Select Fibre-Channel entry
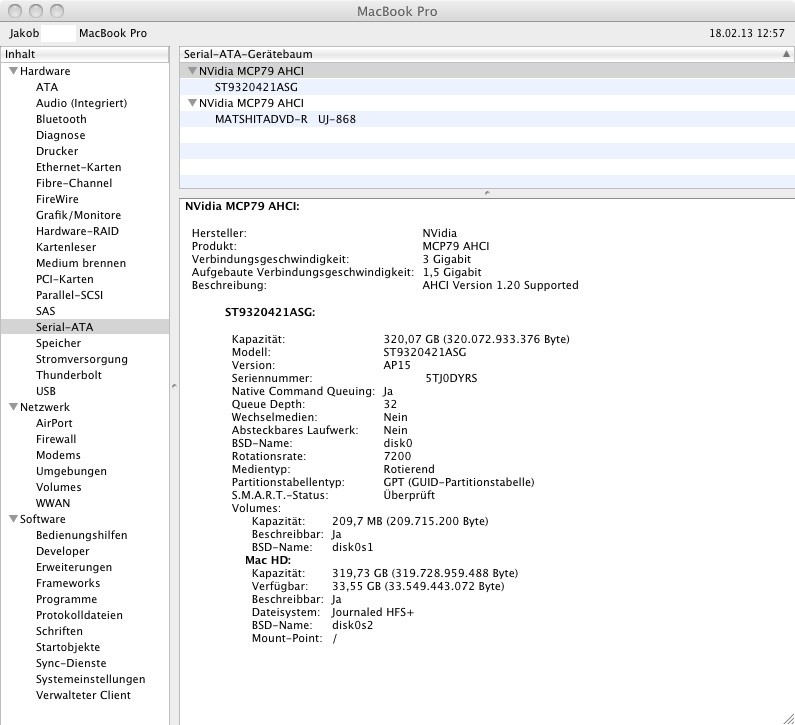The image size is (795, 725). pos(74,183)
